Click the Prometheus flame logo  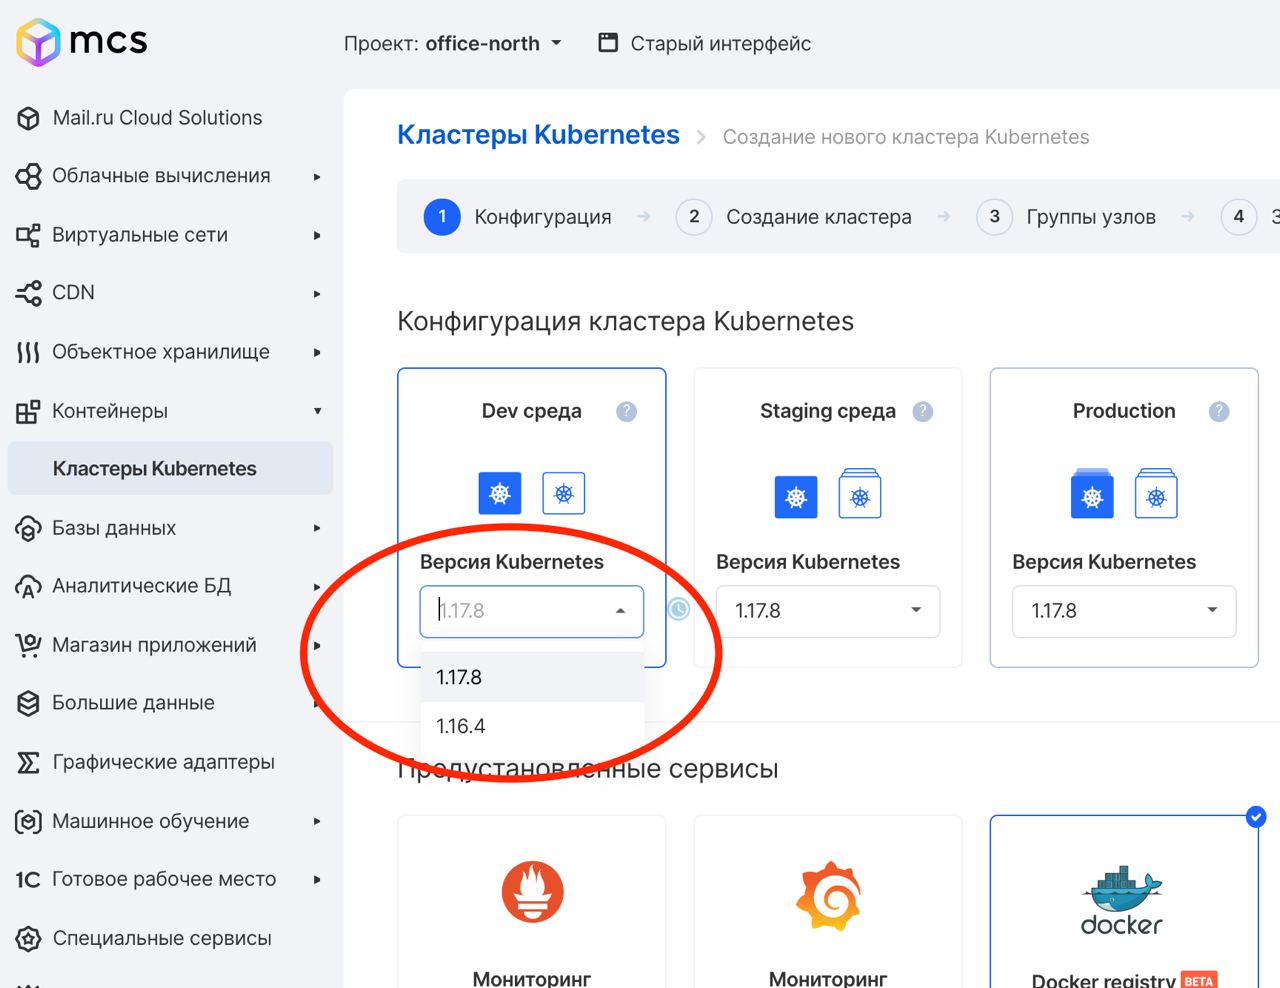coord(532,891)
